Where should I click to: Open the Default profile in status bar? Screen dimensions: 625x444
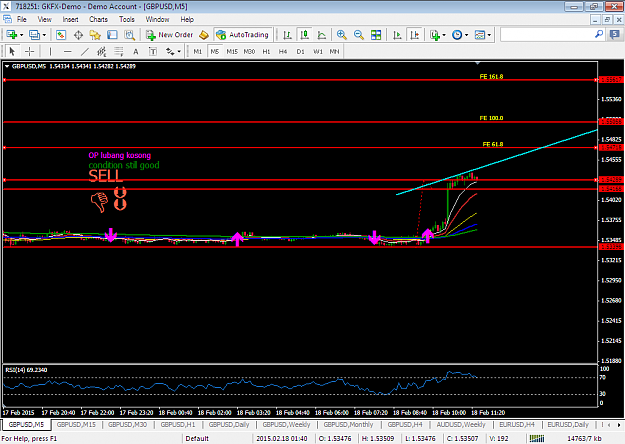[197, 438]
